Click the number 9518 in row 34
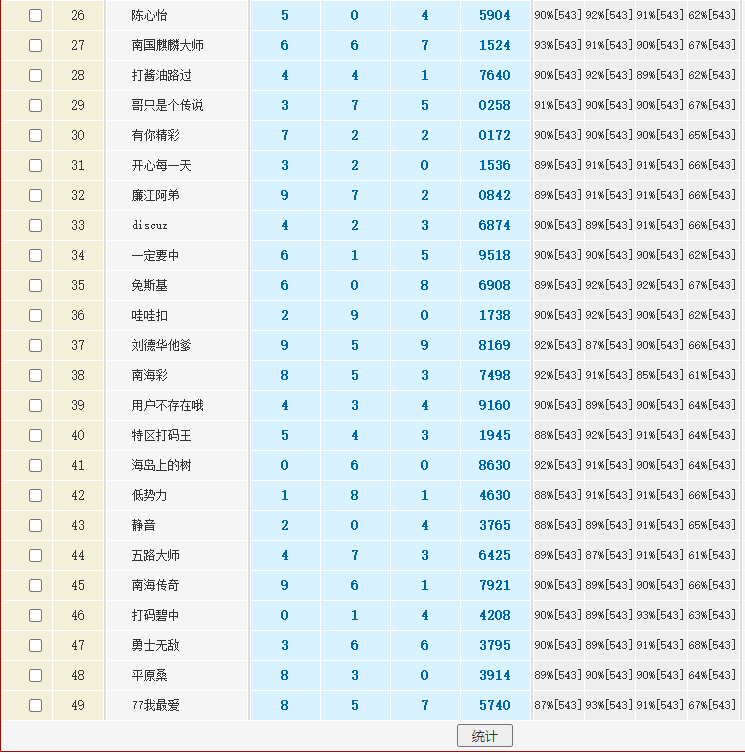Image resolution: width=745 pixels, height=755 pixels. tap(494, 256)
